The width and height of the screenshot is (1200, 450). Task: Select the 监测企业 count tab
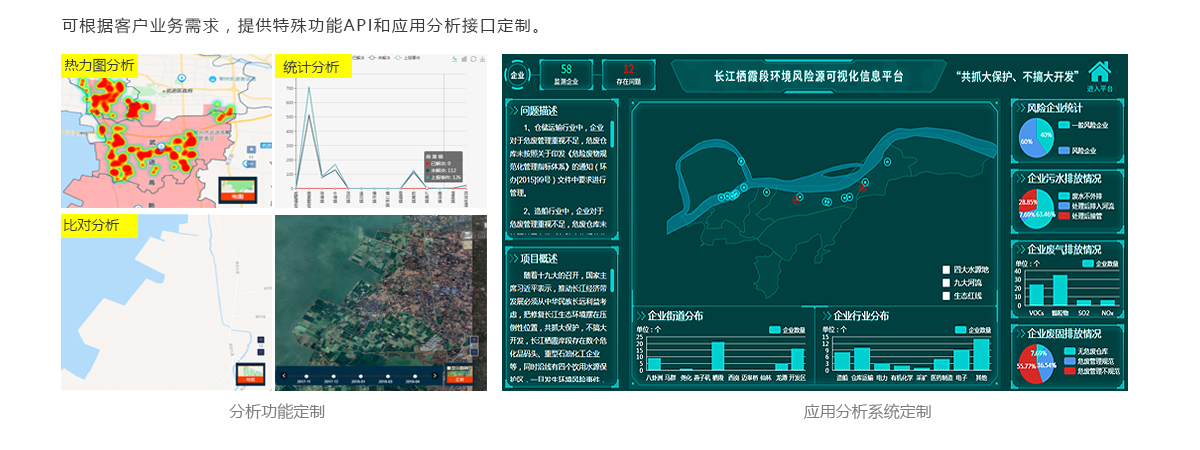[x=566, y=75]
